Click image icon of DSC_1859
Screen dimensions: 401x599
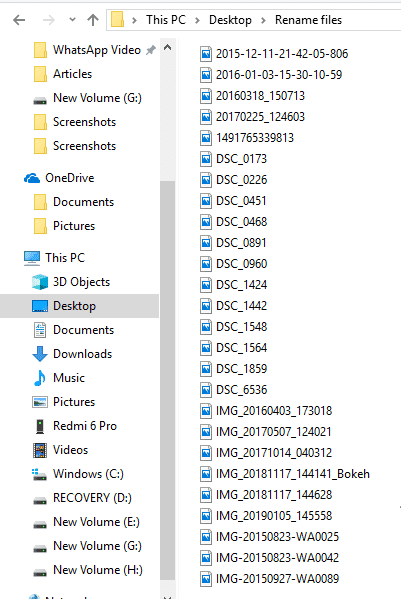pos(206,369)
